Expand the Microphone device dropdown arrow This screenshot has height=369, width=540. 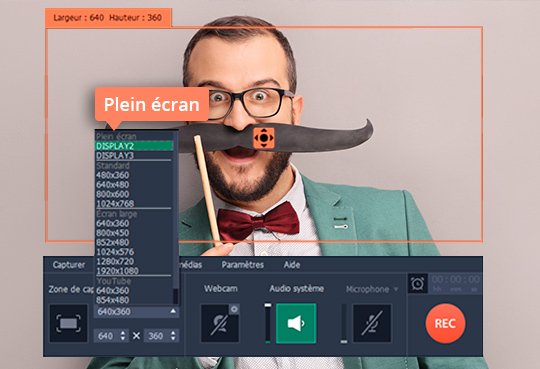coord(396,289)
